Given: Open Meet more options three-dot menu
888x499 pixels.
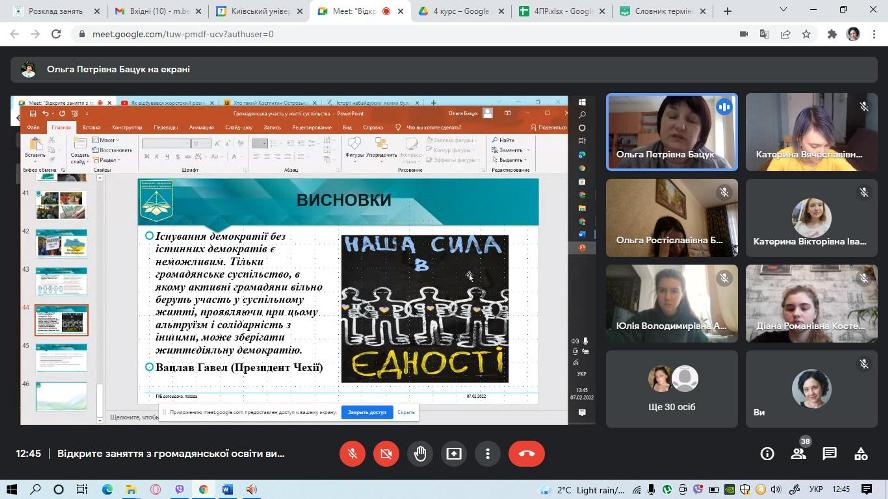Looking at the screenshot, I should click(x=488, y=454).
